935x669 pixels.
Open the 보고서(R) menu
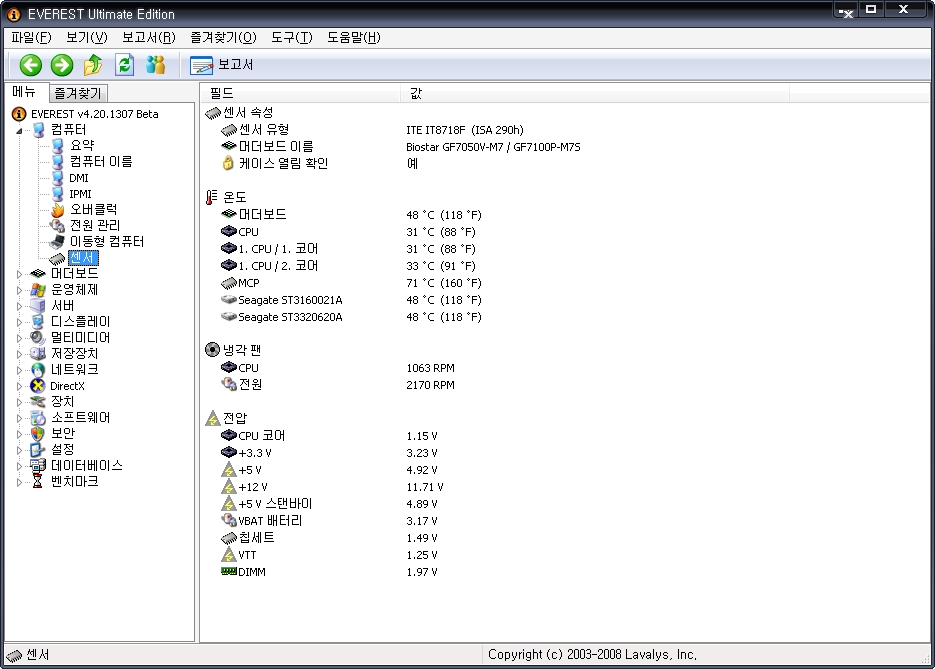148,38
